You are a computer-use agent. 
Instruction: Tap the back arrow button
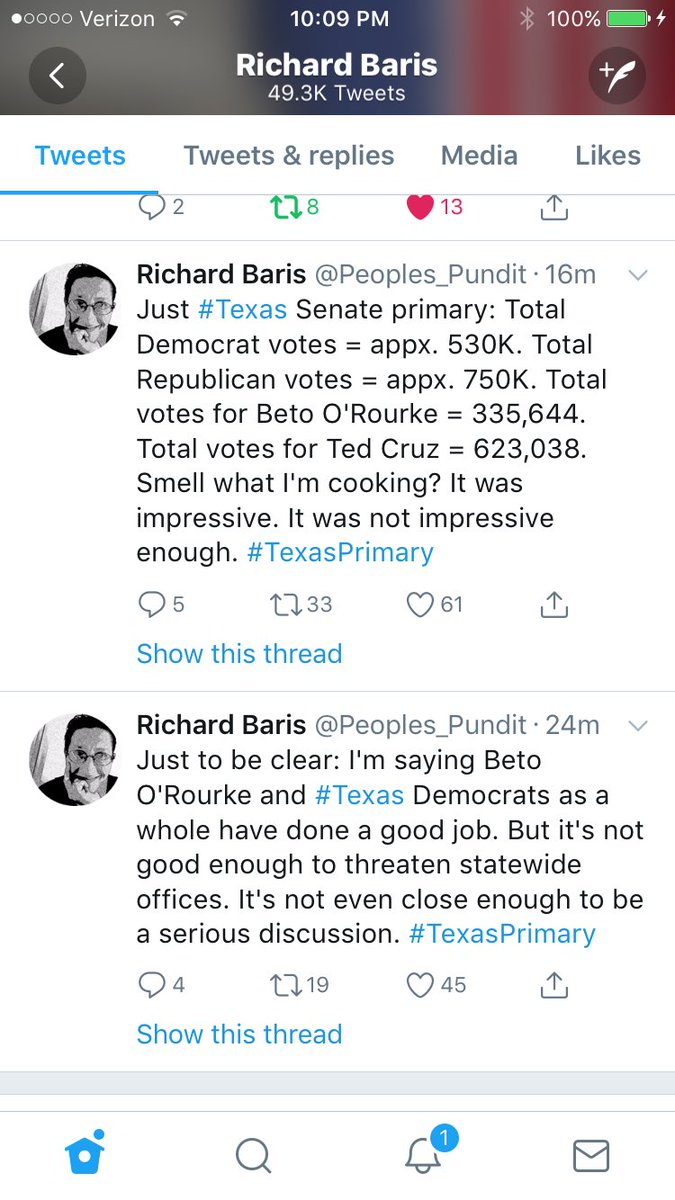[57, 76]
